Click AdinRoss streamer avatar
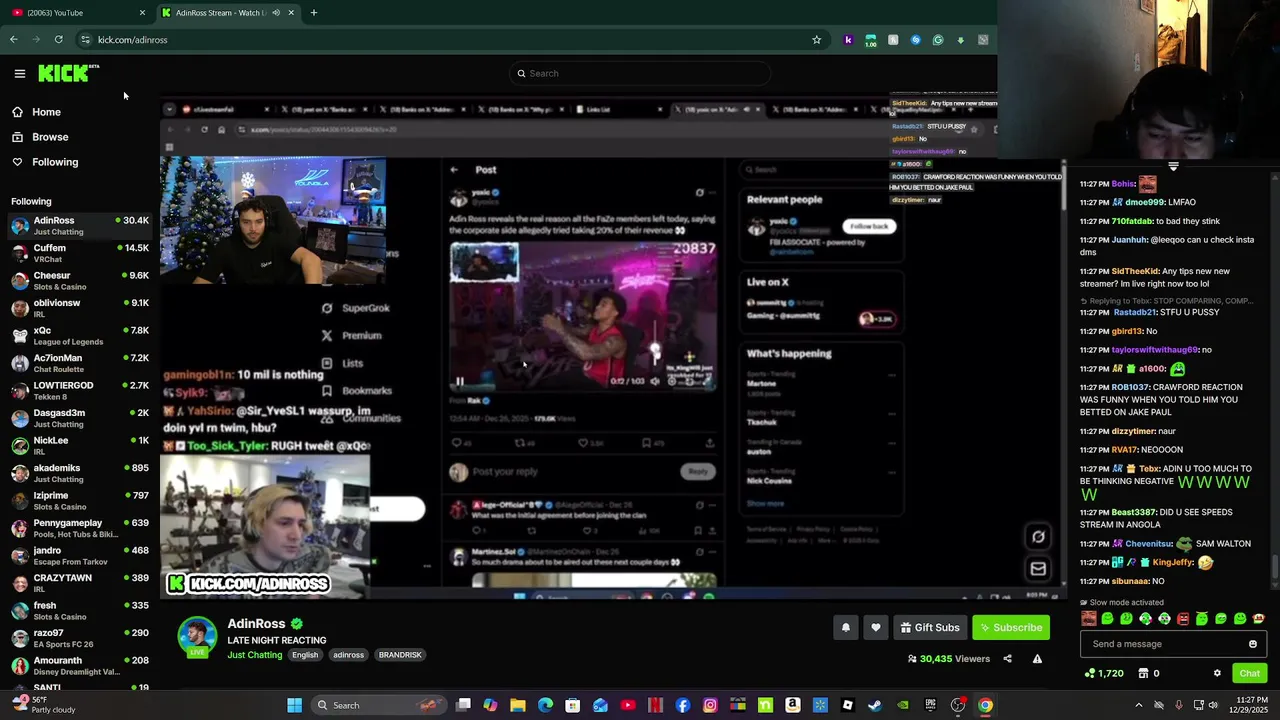 197,637
